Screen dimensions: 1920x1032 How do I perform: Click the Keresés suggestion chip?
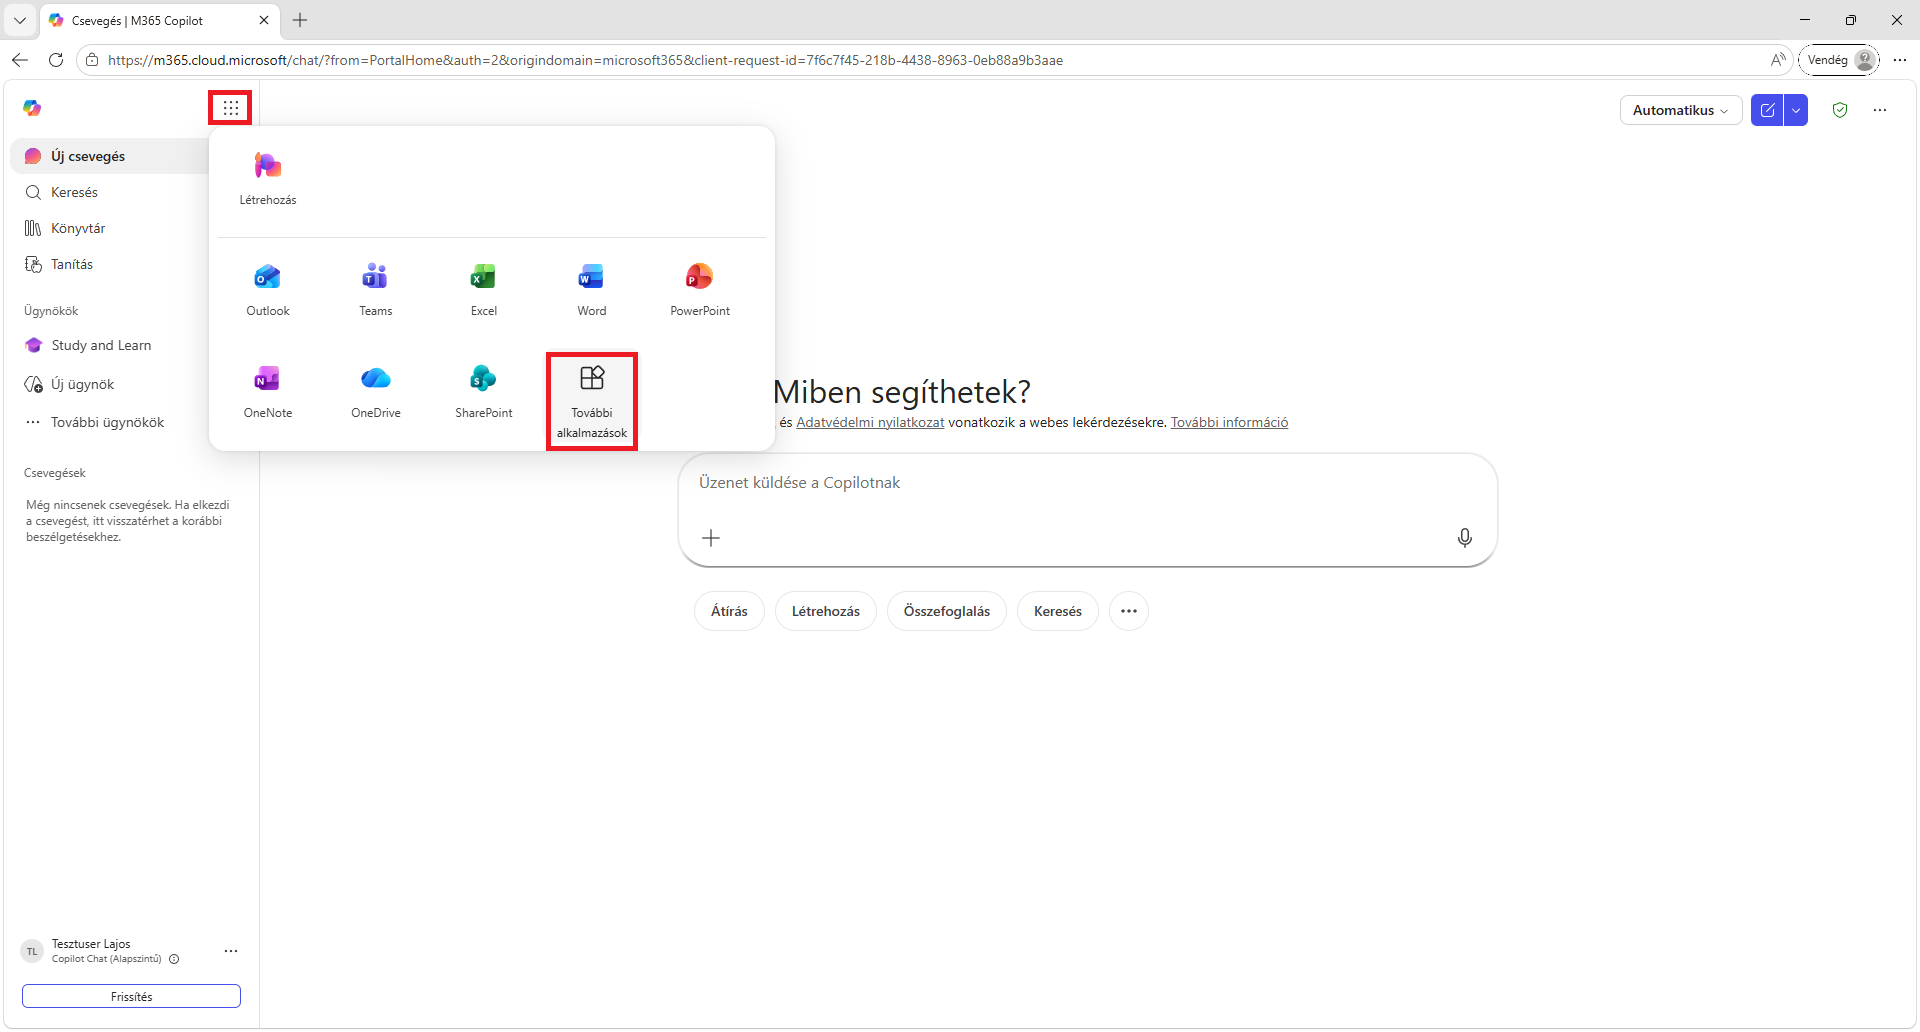(1058, 611)
